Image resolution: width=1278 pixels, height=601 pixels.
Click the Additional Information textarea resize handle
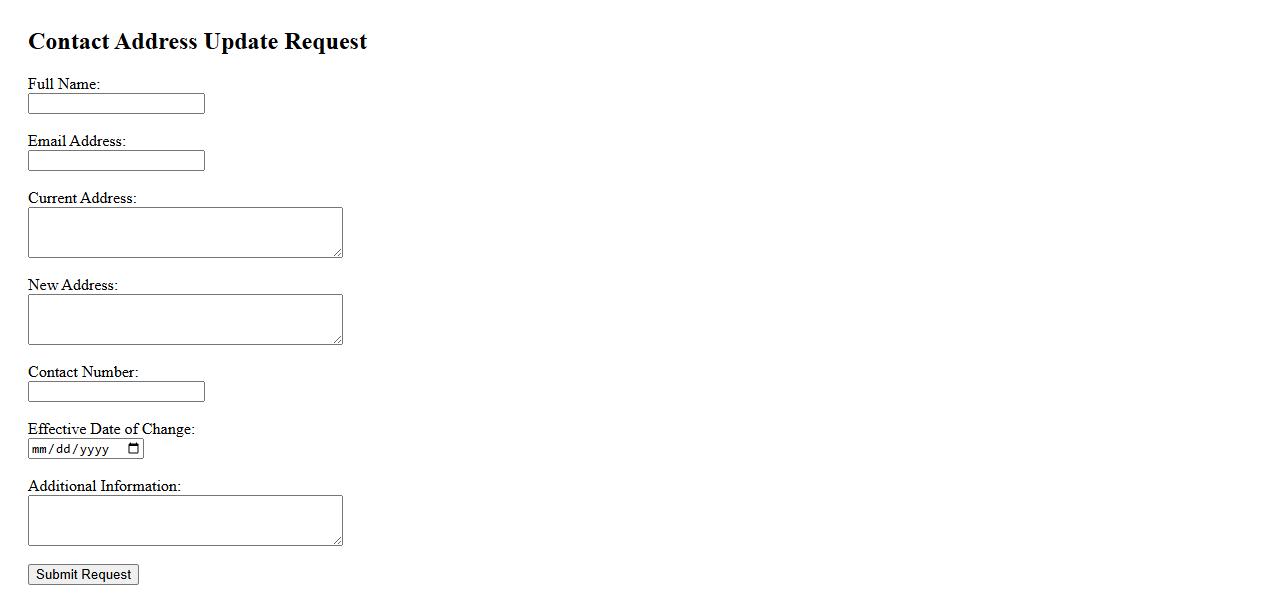tap(338, 541)
